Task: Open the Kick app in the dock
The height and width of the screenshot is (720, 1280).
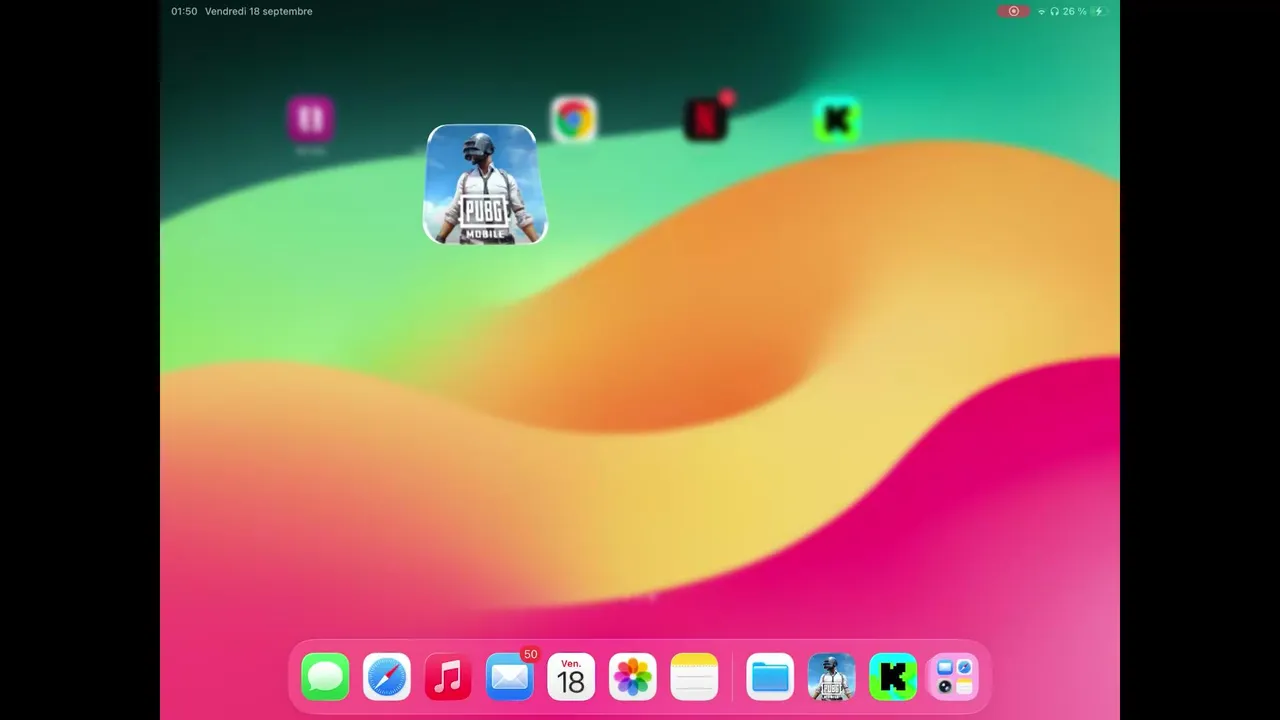Action: 893,677
